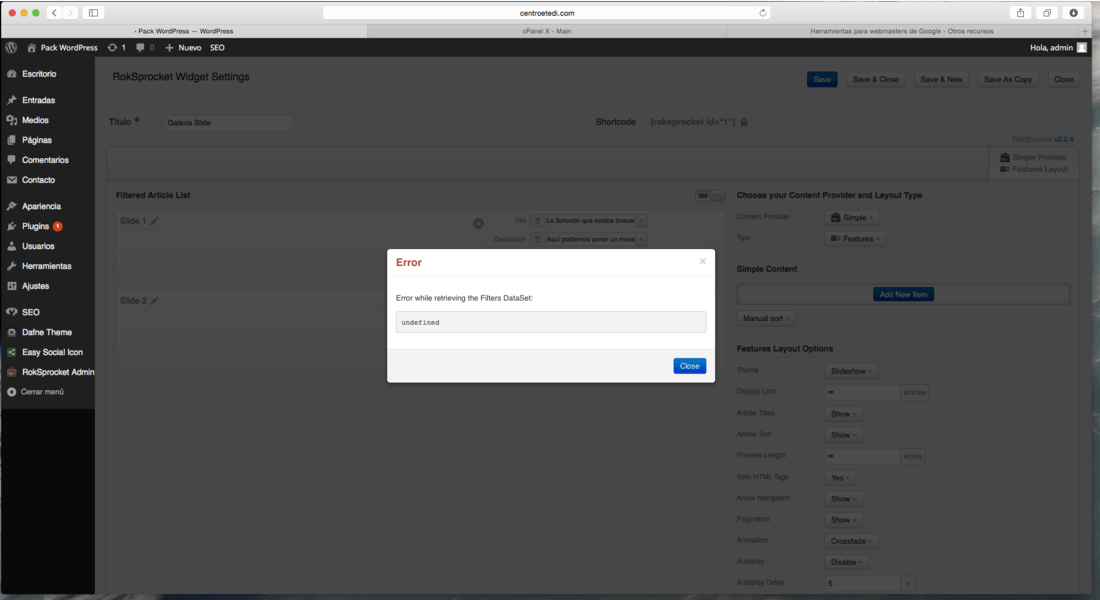Click the Description text type icon
Viewport: 1100px width, 600px height.
537,239
